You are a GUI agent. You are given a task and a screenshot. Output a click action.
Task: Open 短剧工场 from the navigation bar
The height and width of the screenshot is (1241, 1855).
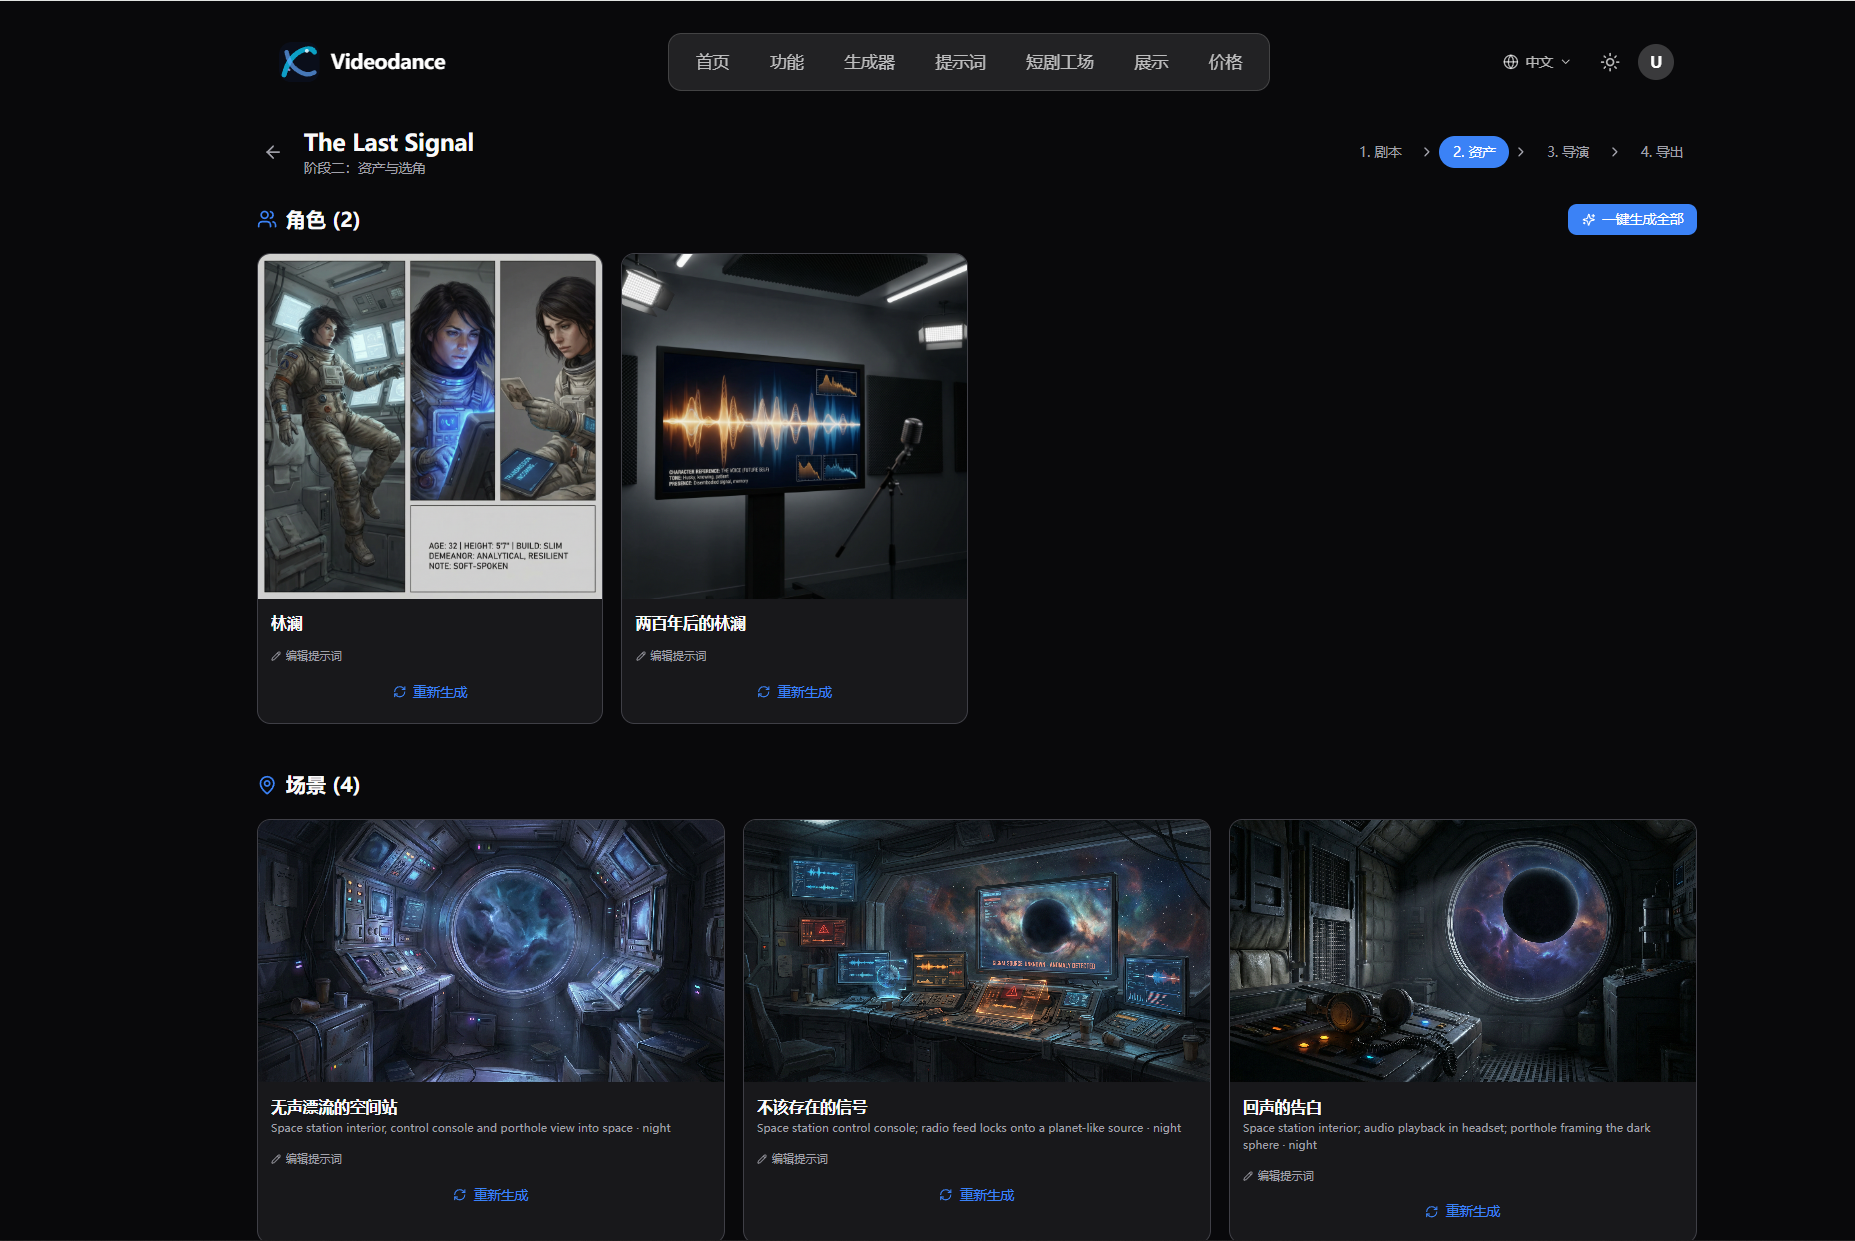tap(1059, 61)
